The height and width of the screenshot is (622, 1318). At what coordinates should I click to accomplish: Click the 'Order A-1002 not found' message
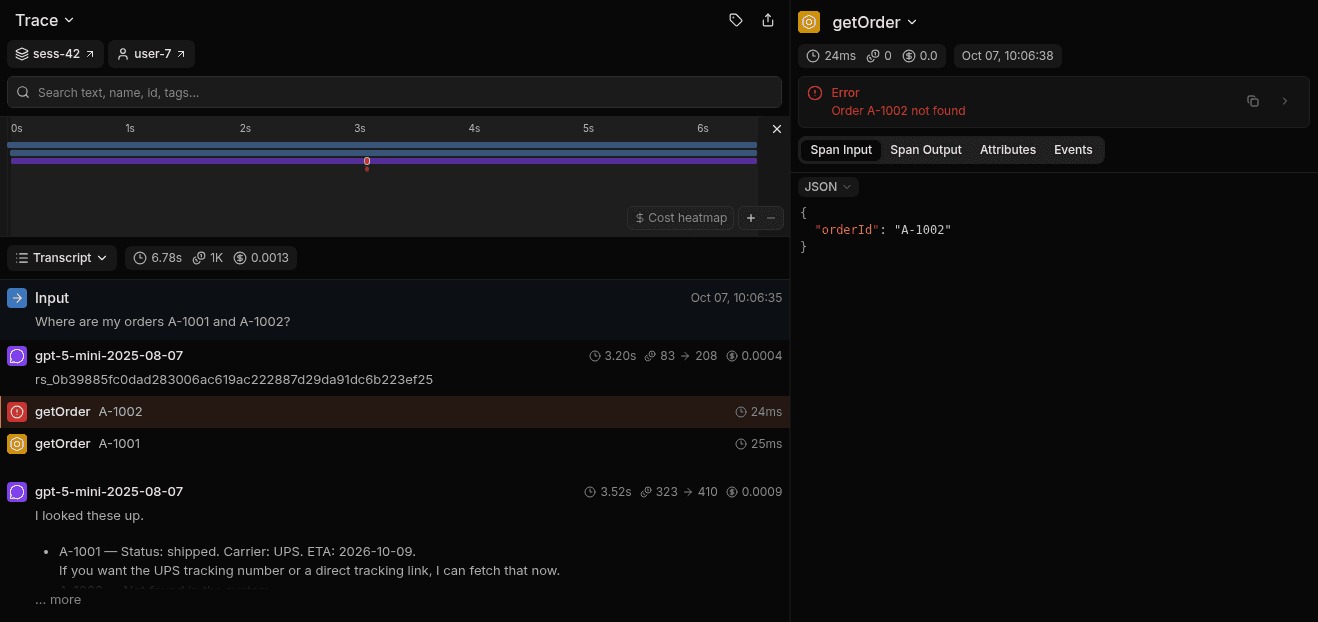[x=898, y=111]
